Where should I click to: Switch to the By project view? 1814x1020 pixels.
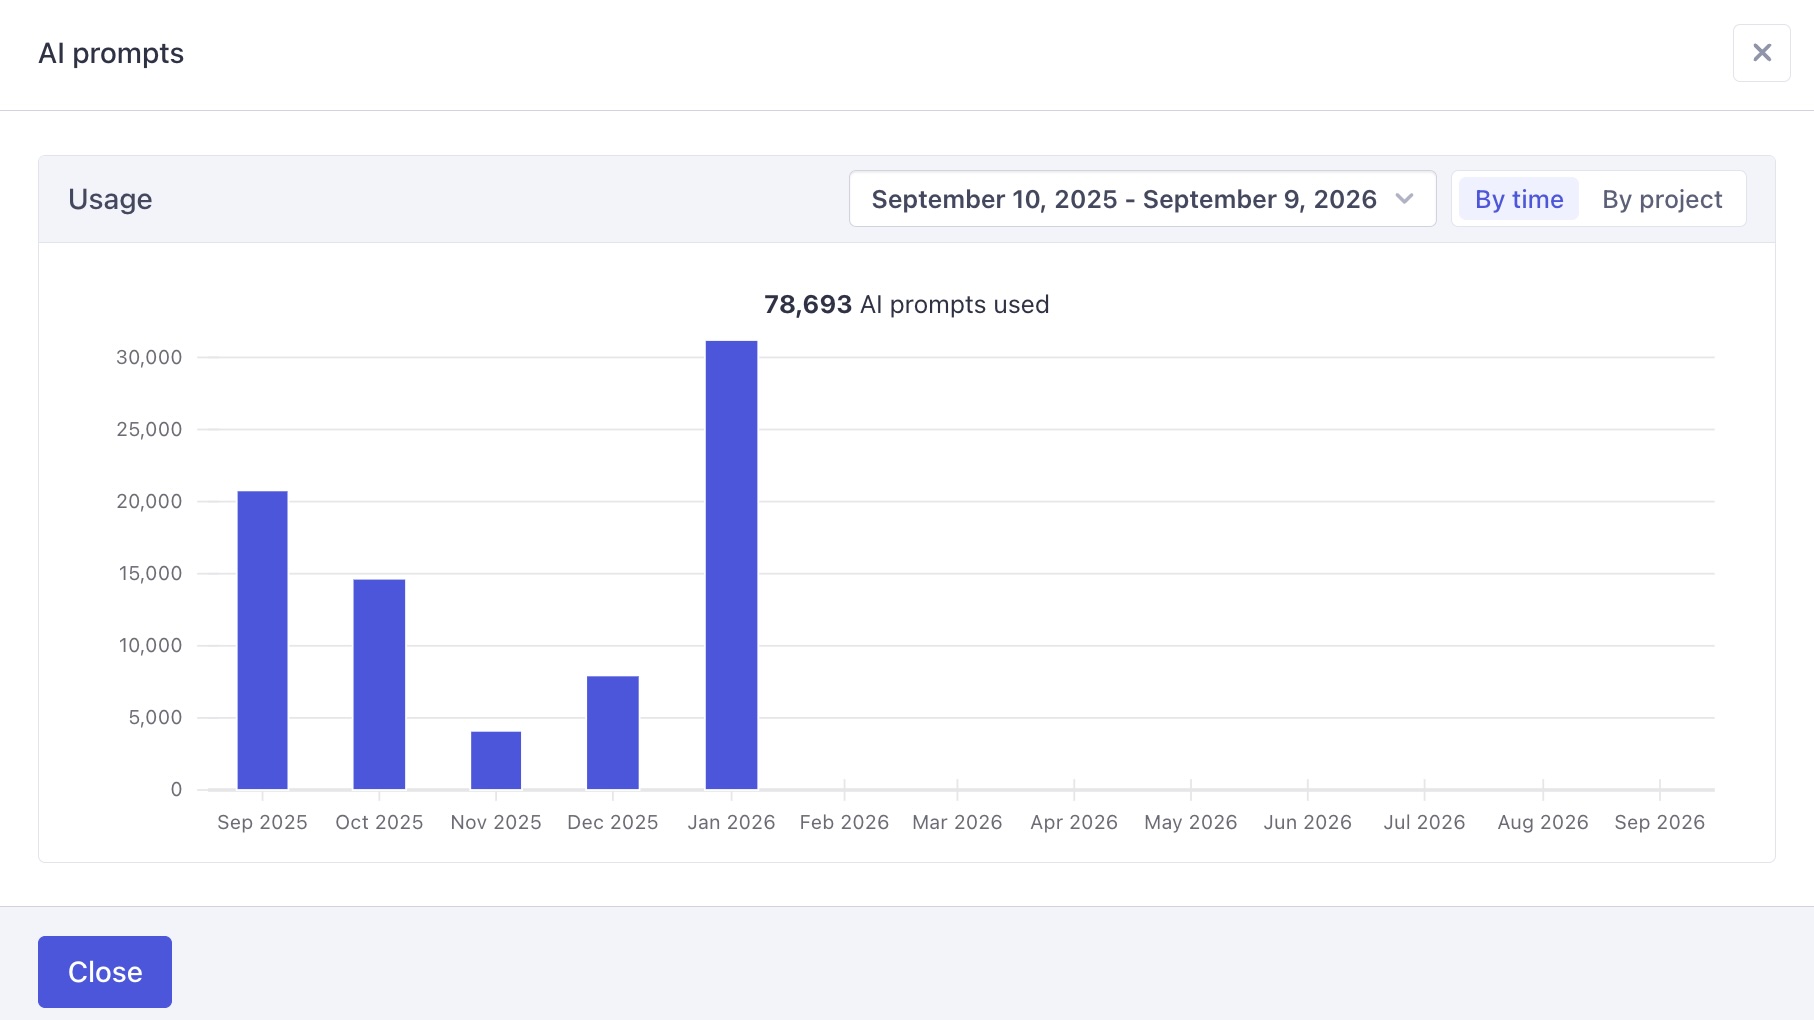pos(1661,199)
